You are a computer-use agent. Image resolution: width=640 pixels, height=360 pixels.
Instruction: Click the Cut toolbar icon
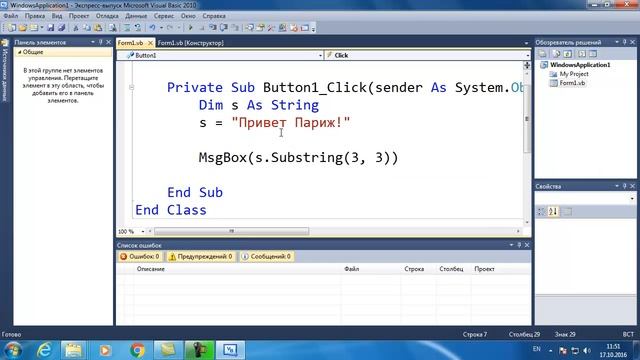pos(76,28)
